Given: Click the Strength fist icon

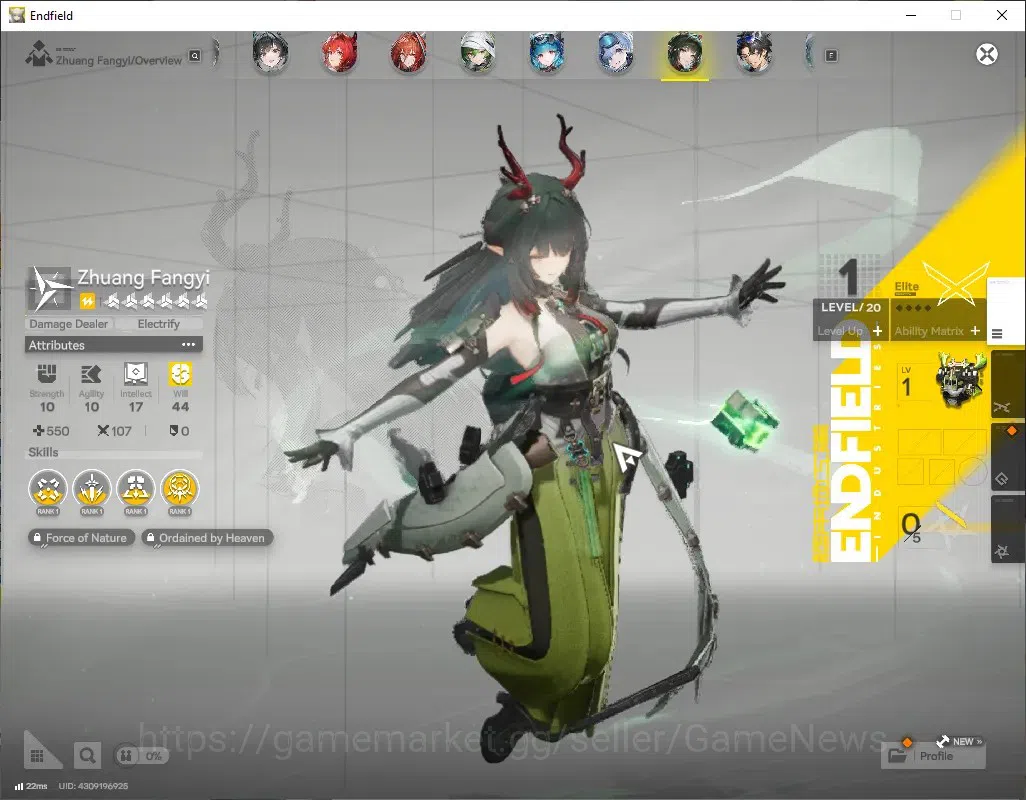Looking at the screenshot, I should click(x=46, y=374).
